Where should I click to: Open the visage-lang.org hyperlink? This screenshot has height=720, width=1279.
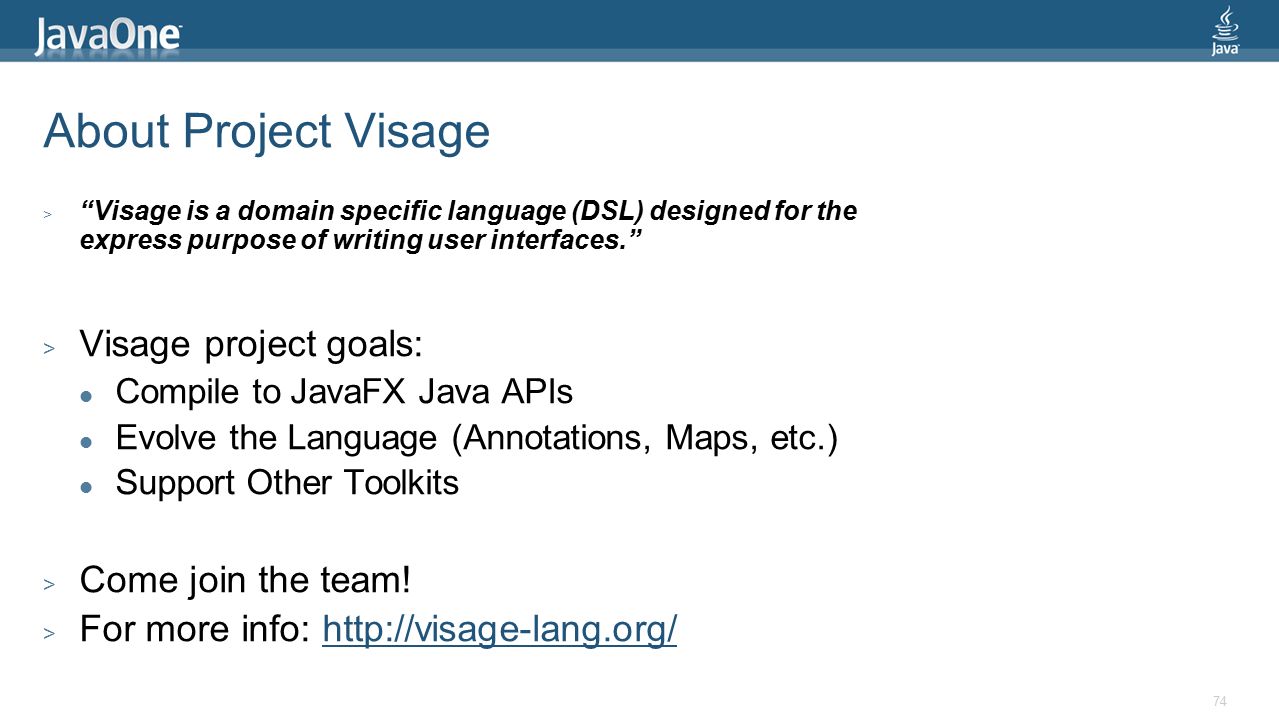coord(500,629)
